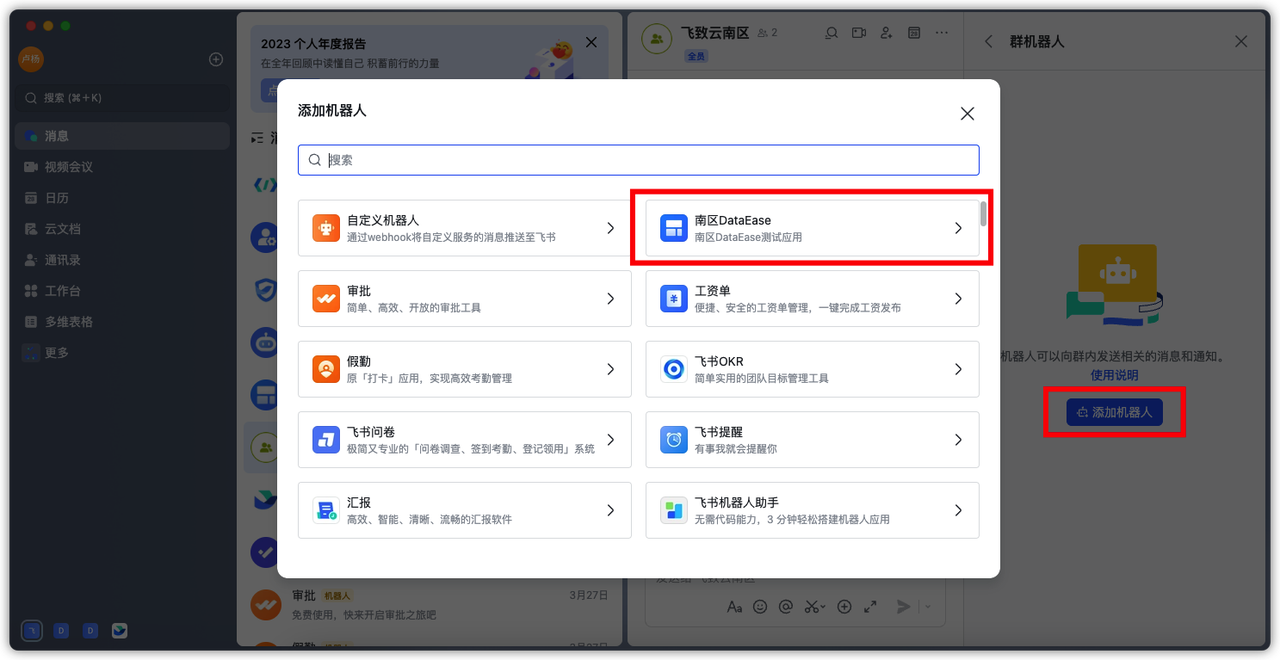This screenshot has height=660, width=1280.
Task: Click the 添加机器人 button in side panel
Action: [1114, 412]
